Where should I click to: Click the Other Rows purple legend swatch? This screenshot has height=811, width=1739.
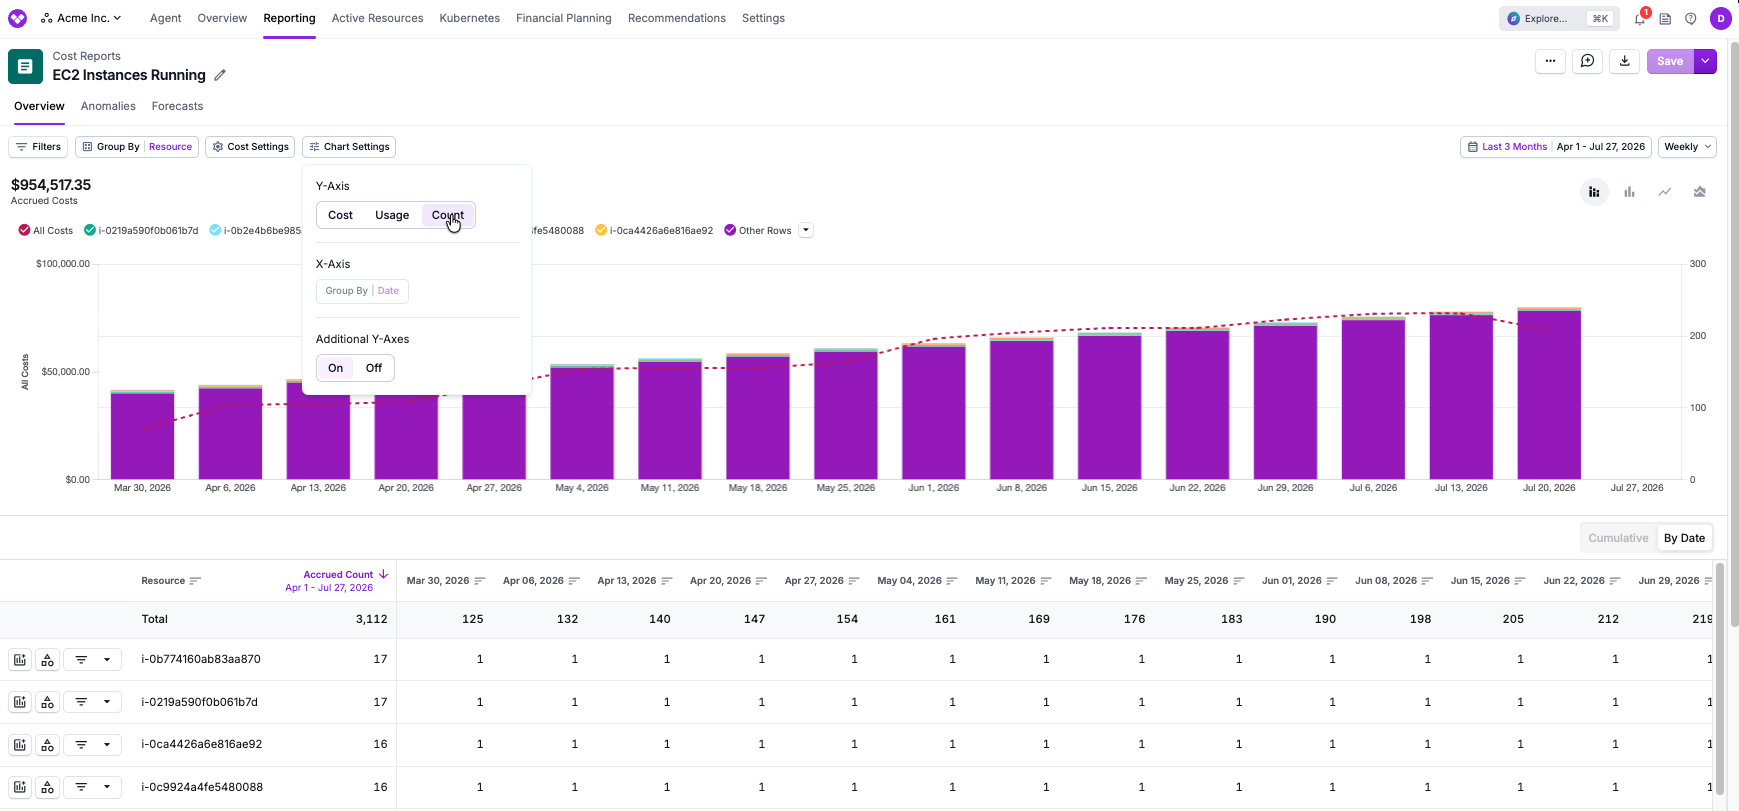coord(730,230)
